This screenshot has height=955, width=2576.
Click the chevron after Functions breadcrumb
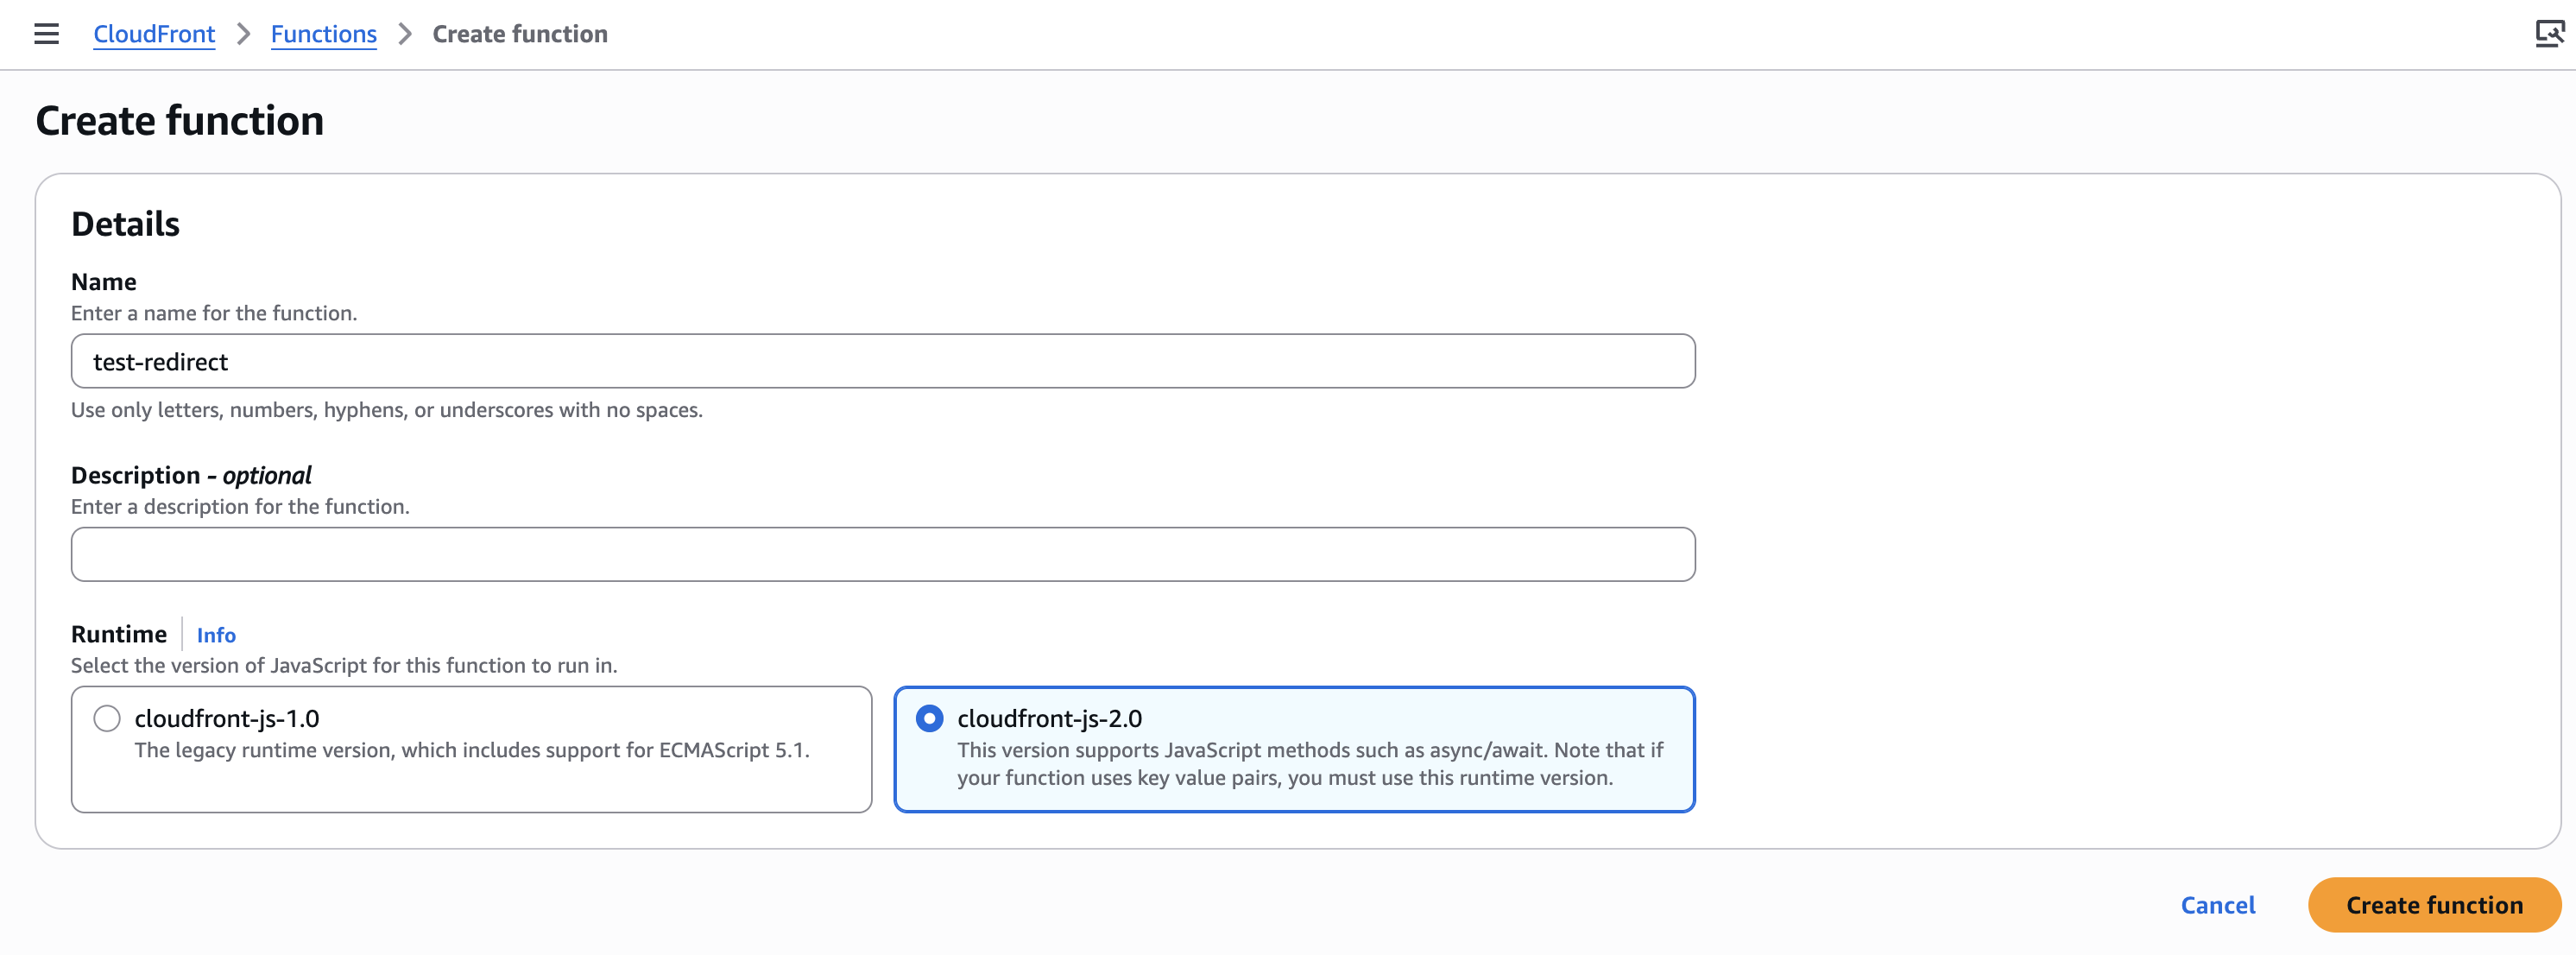pyautogui.click(x=405, y=34)
